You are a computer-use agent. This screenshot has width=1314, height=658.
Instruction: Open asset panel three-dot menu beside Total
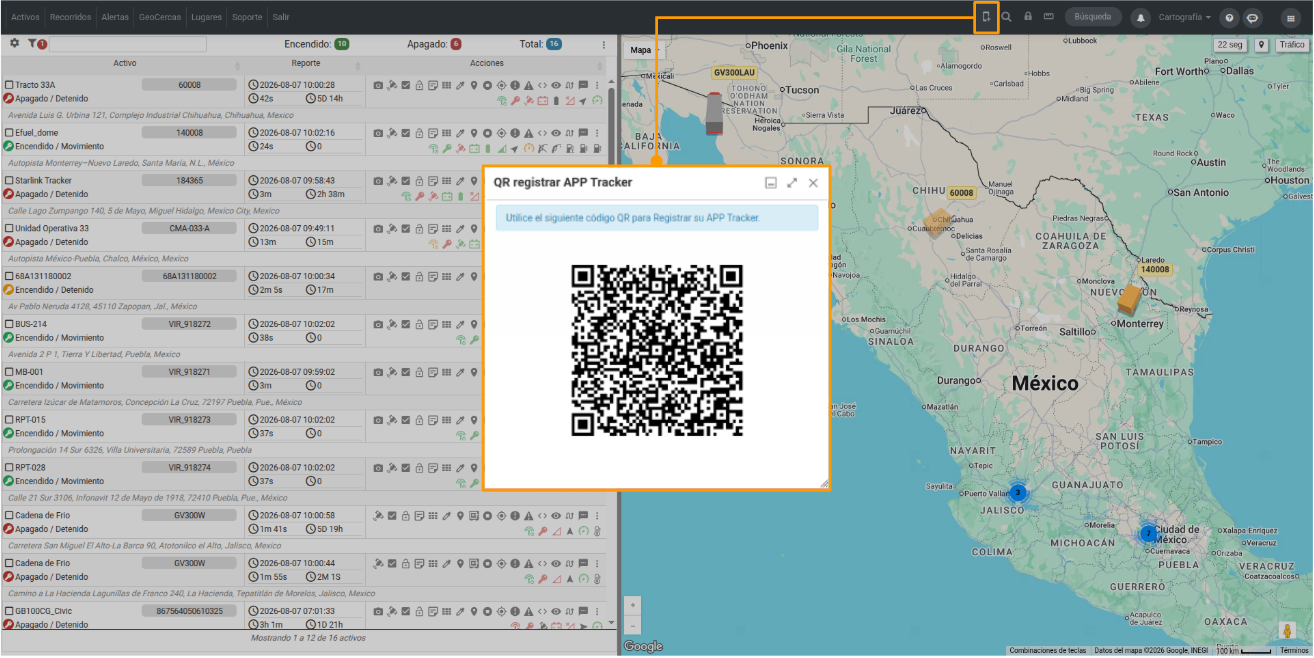[603, 44]
